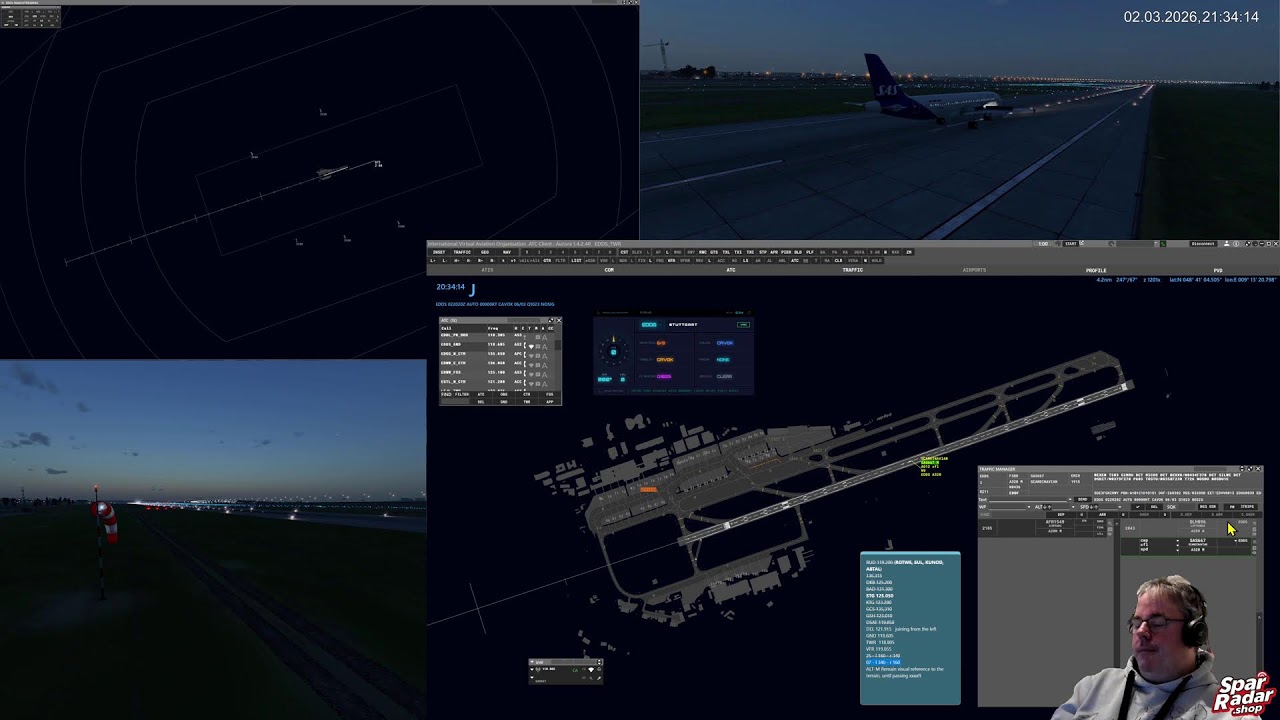
Task: Click the SQK squawk button
Action: [x=1171, y=507]
